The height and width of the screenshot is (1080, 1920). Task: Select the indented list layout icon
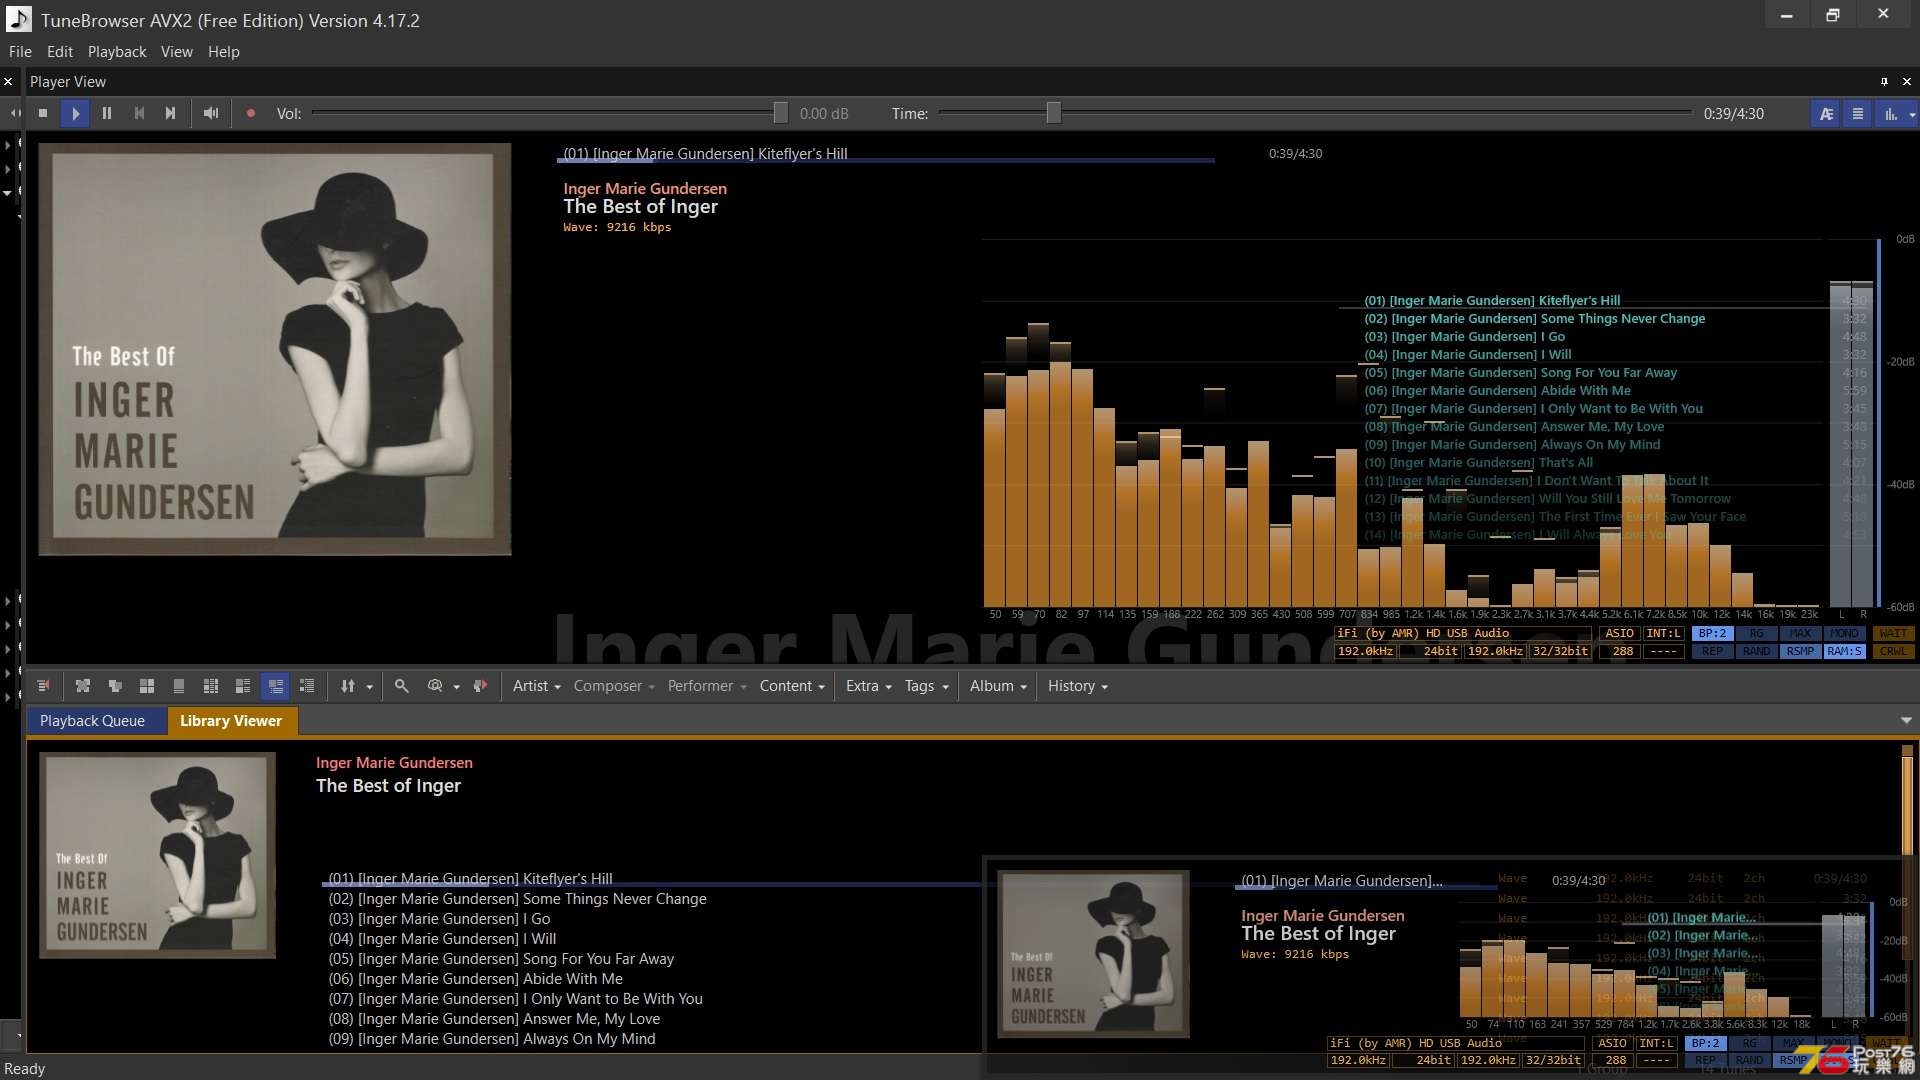click(x=307, y=686)
